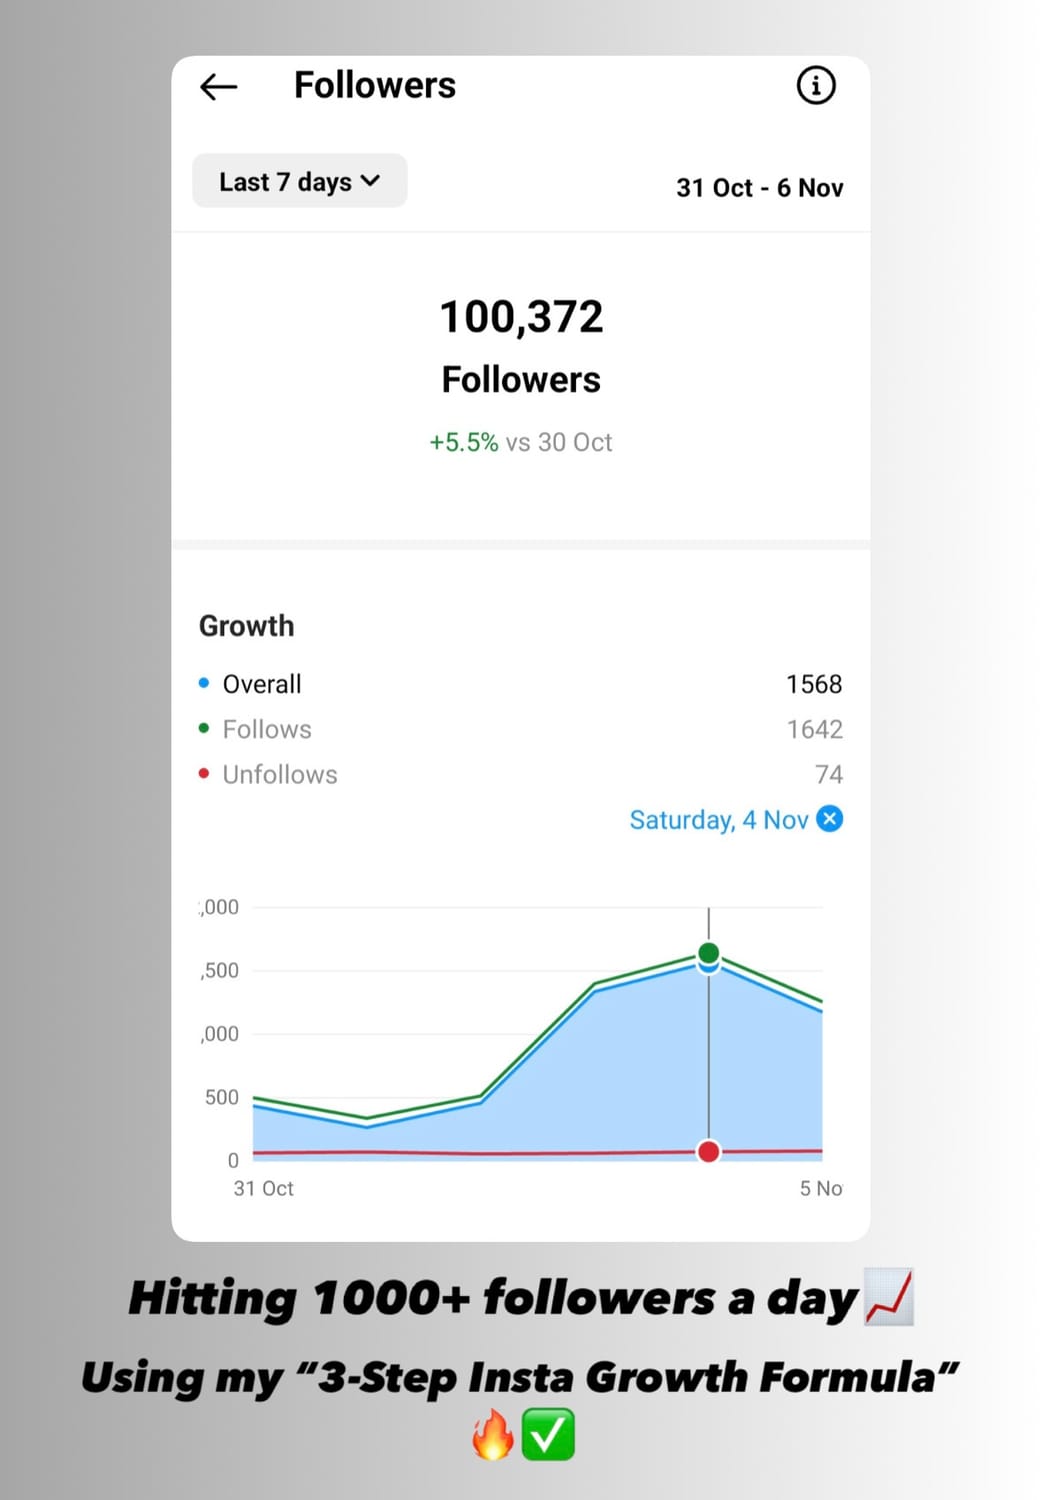Click the Growth section heading
This screenshot has height=1500, width=1041.
click(x=247, y=626)
